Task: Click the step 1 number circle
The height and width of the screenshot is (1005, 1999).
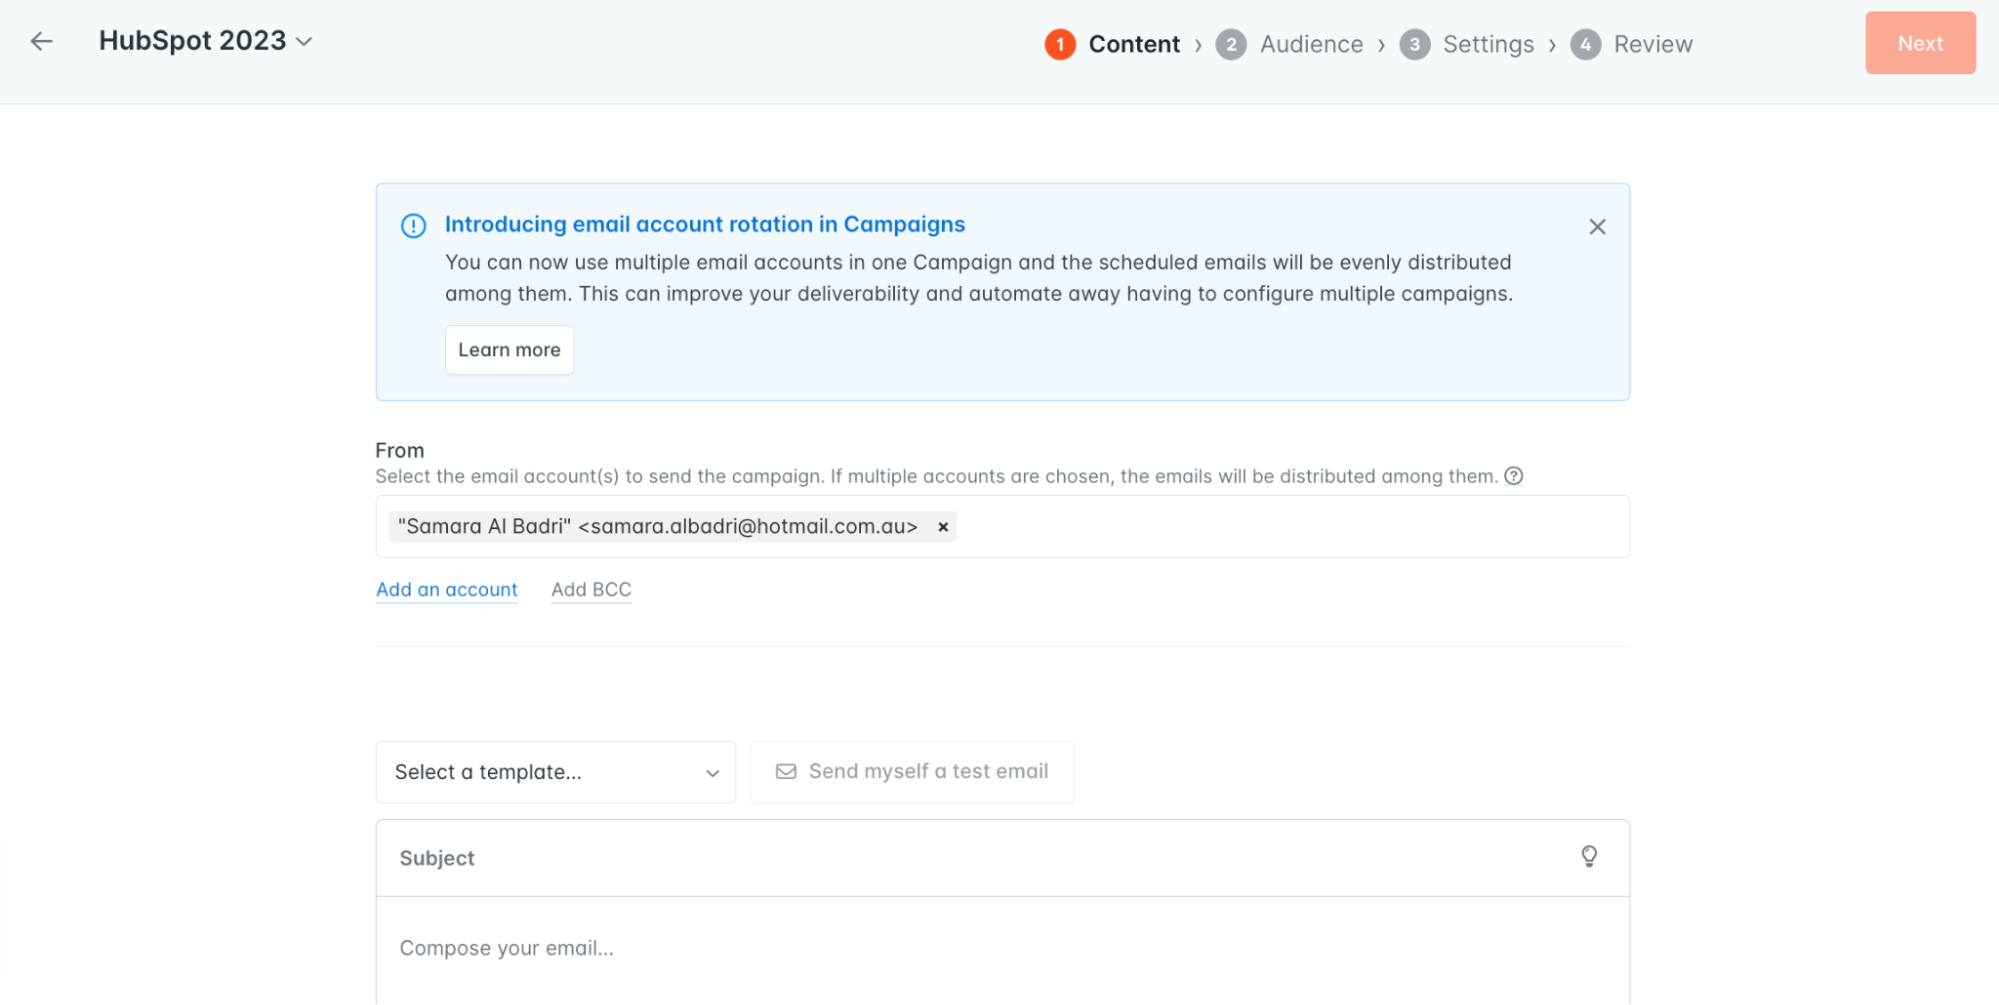Action: (x=1060, y=44)
